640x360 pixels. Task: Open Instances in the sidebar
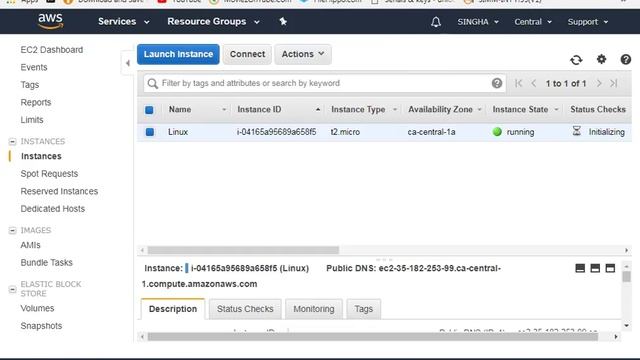click(41, 156)
